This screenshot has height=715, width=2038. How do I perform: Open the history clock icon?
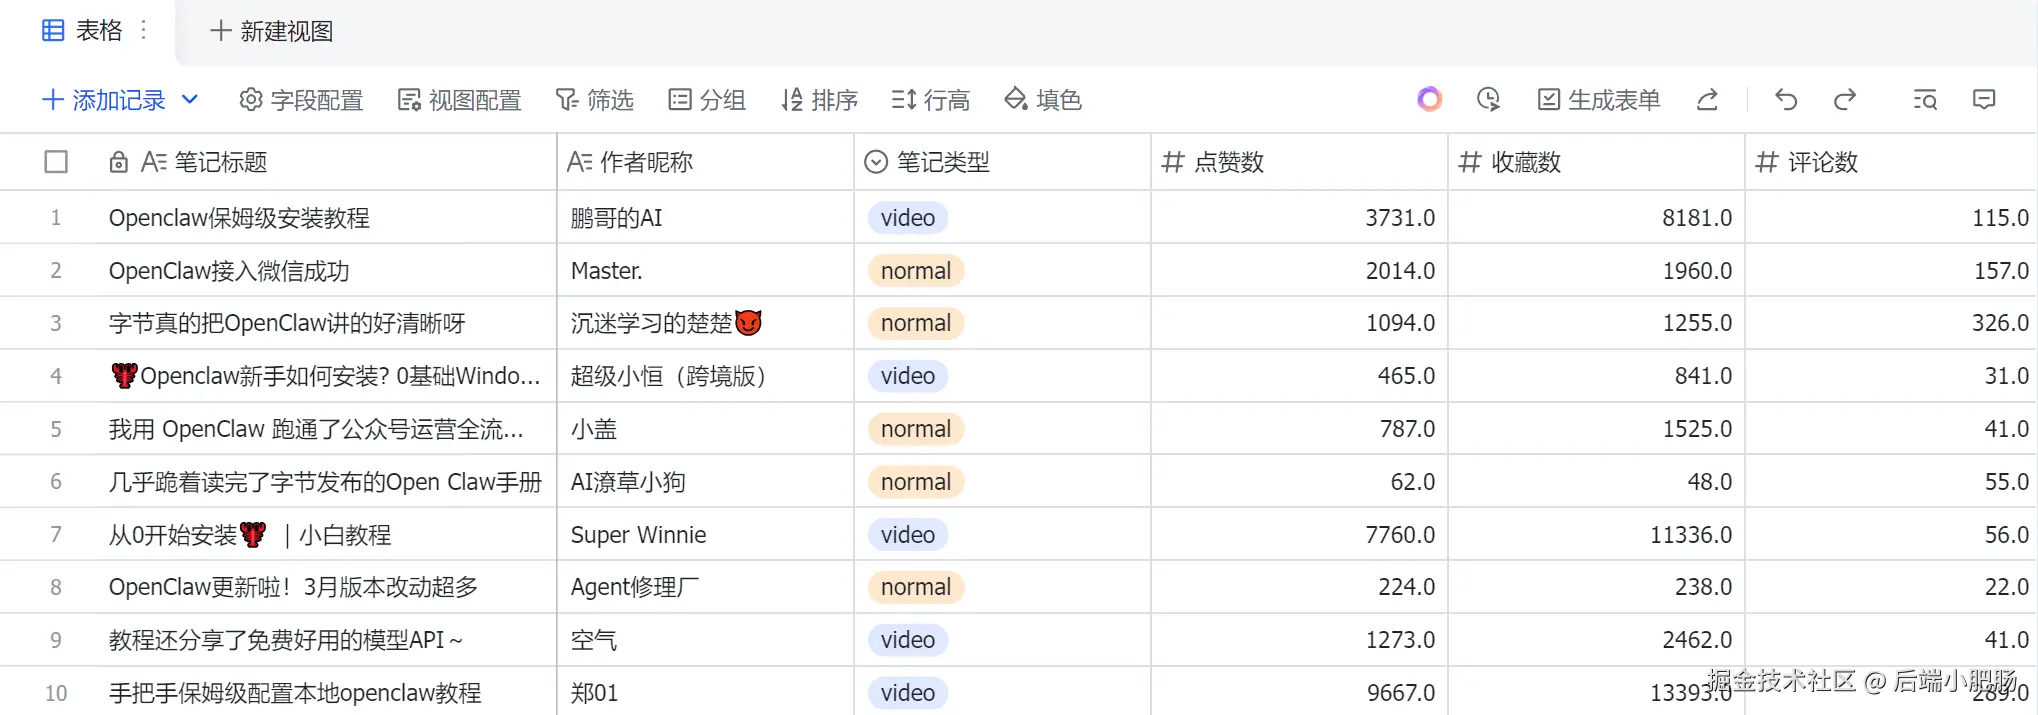(1488, 100)
